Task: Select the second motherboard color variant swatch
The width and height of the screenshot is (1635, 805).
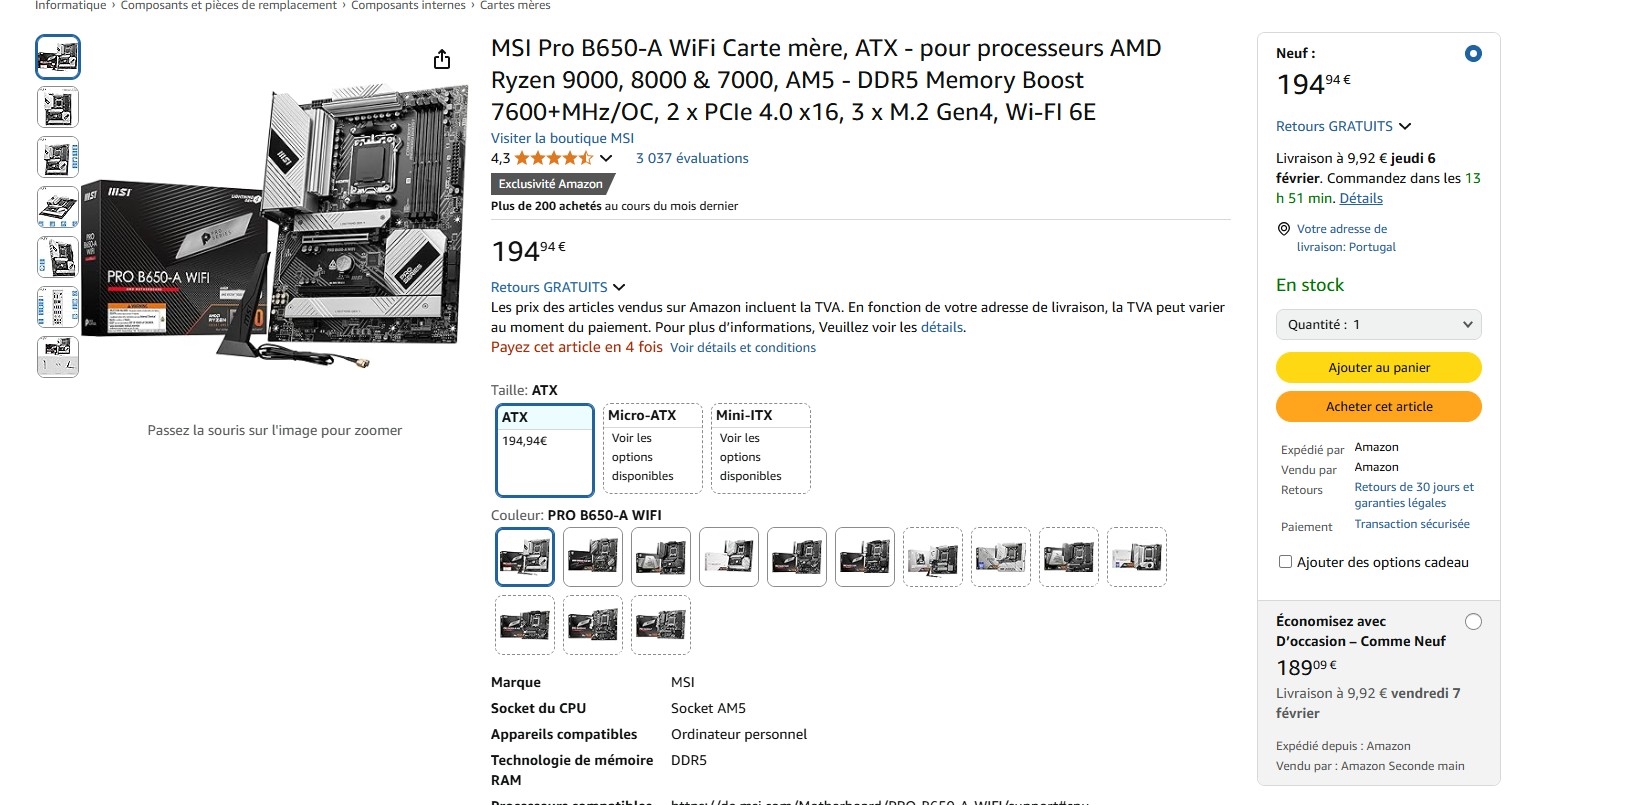Action: pyautogui.click(x=593, y=557)
